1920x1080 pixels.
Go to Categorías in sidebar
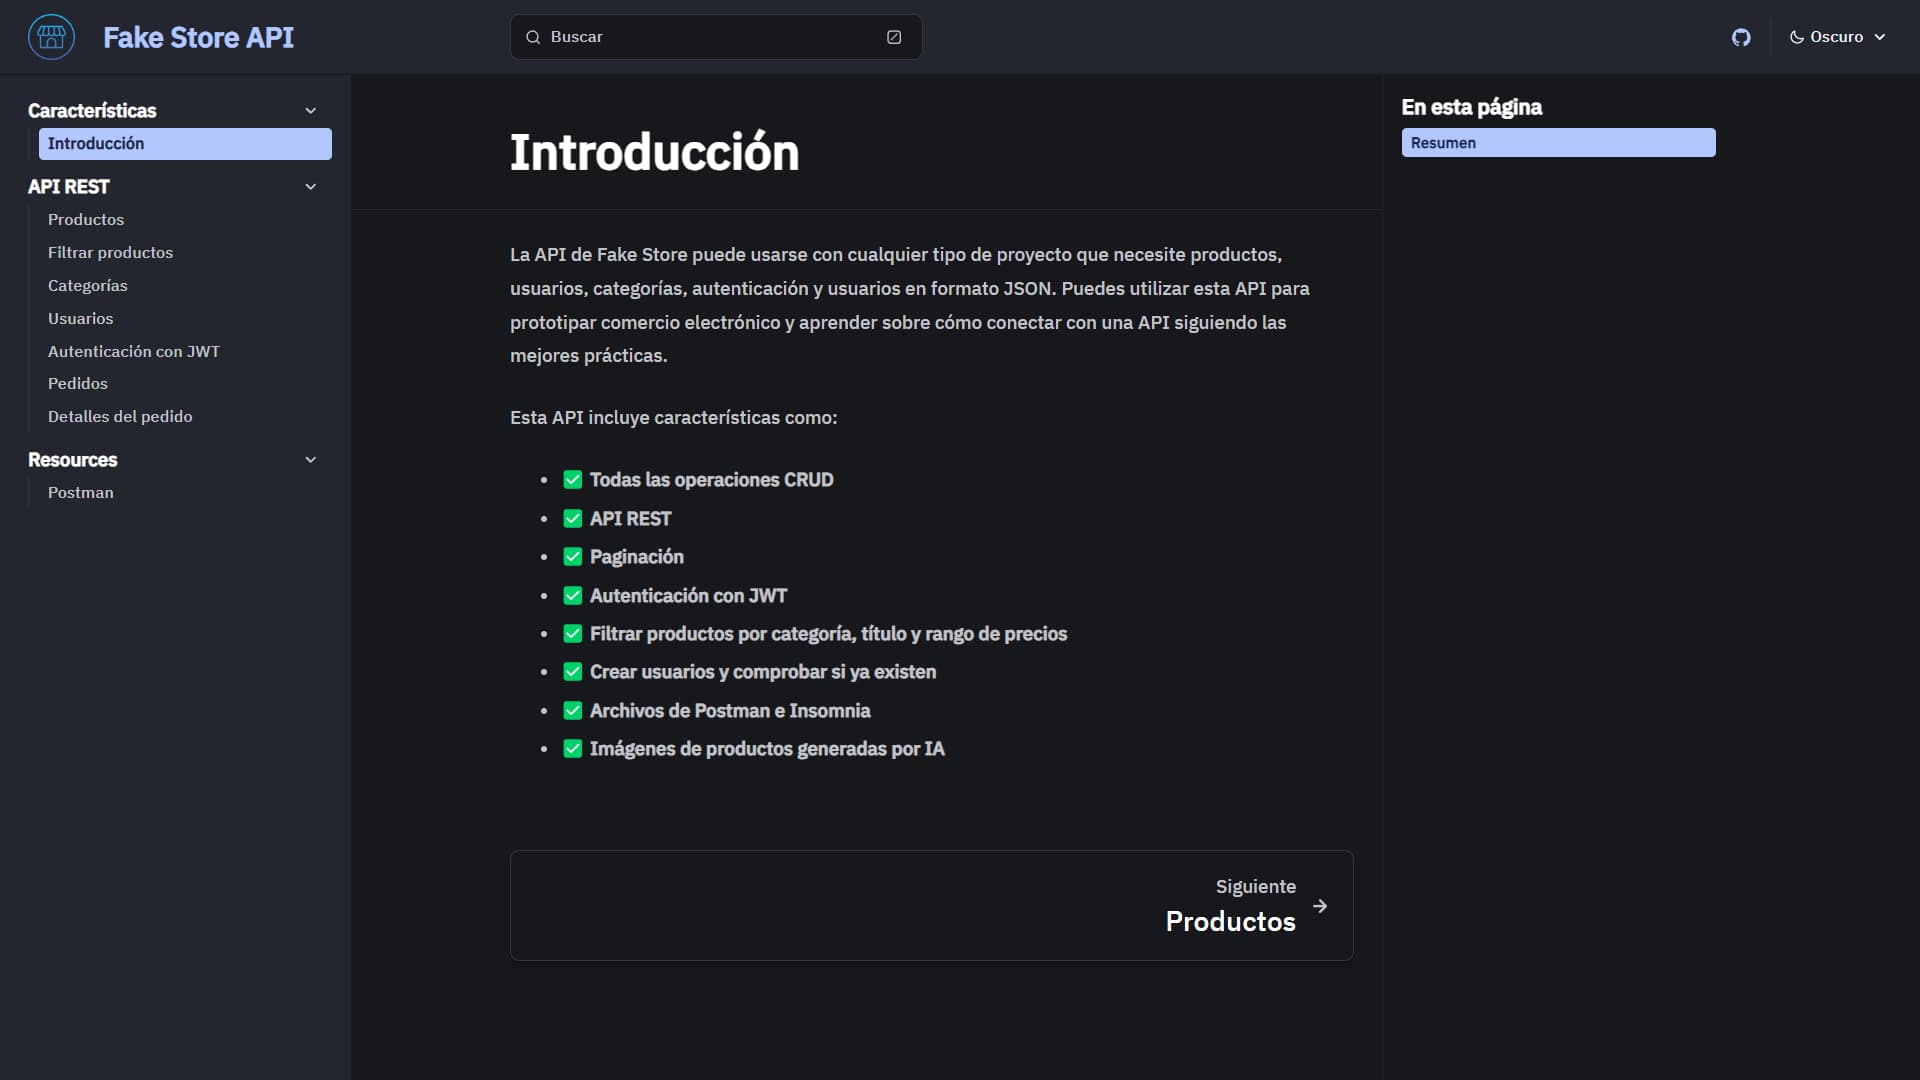point(88,286)
